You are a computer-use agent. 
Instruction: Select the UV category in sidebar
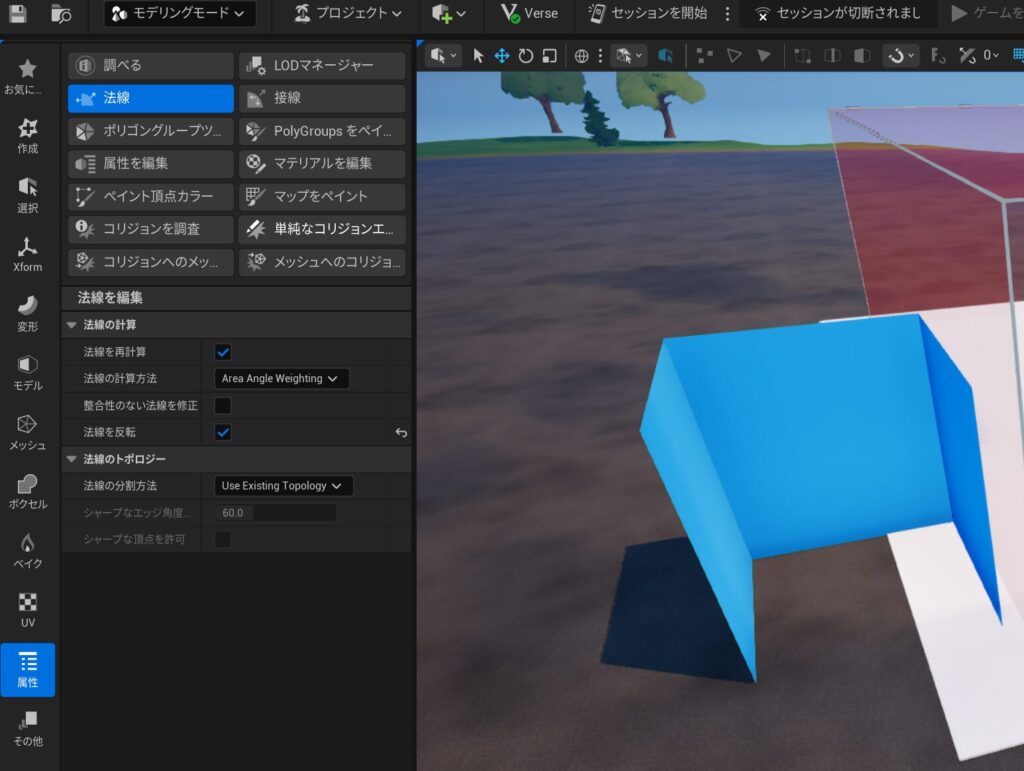click(x=27, y=609)
